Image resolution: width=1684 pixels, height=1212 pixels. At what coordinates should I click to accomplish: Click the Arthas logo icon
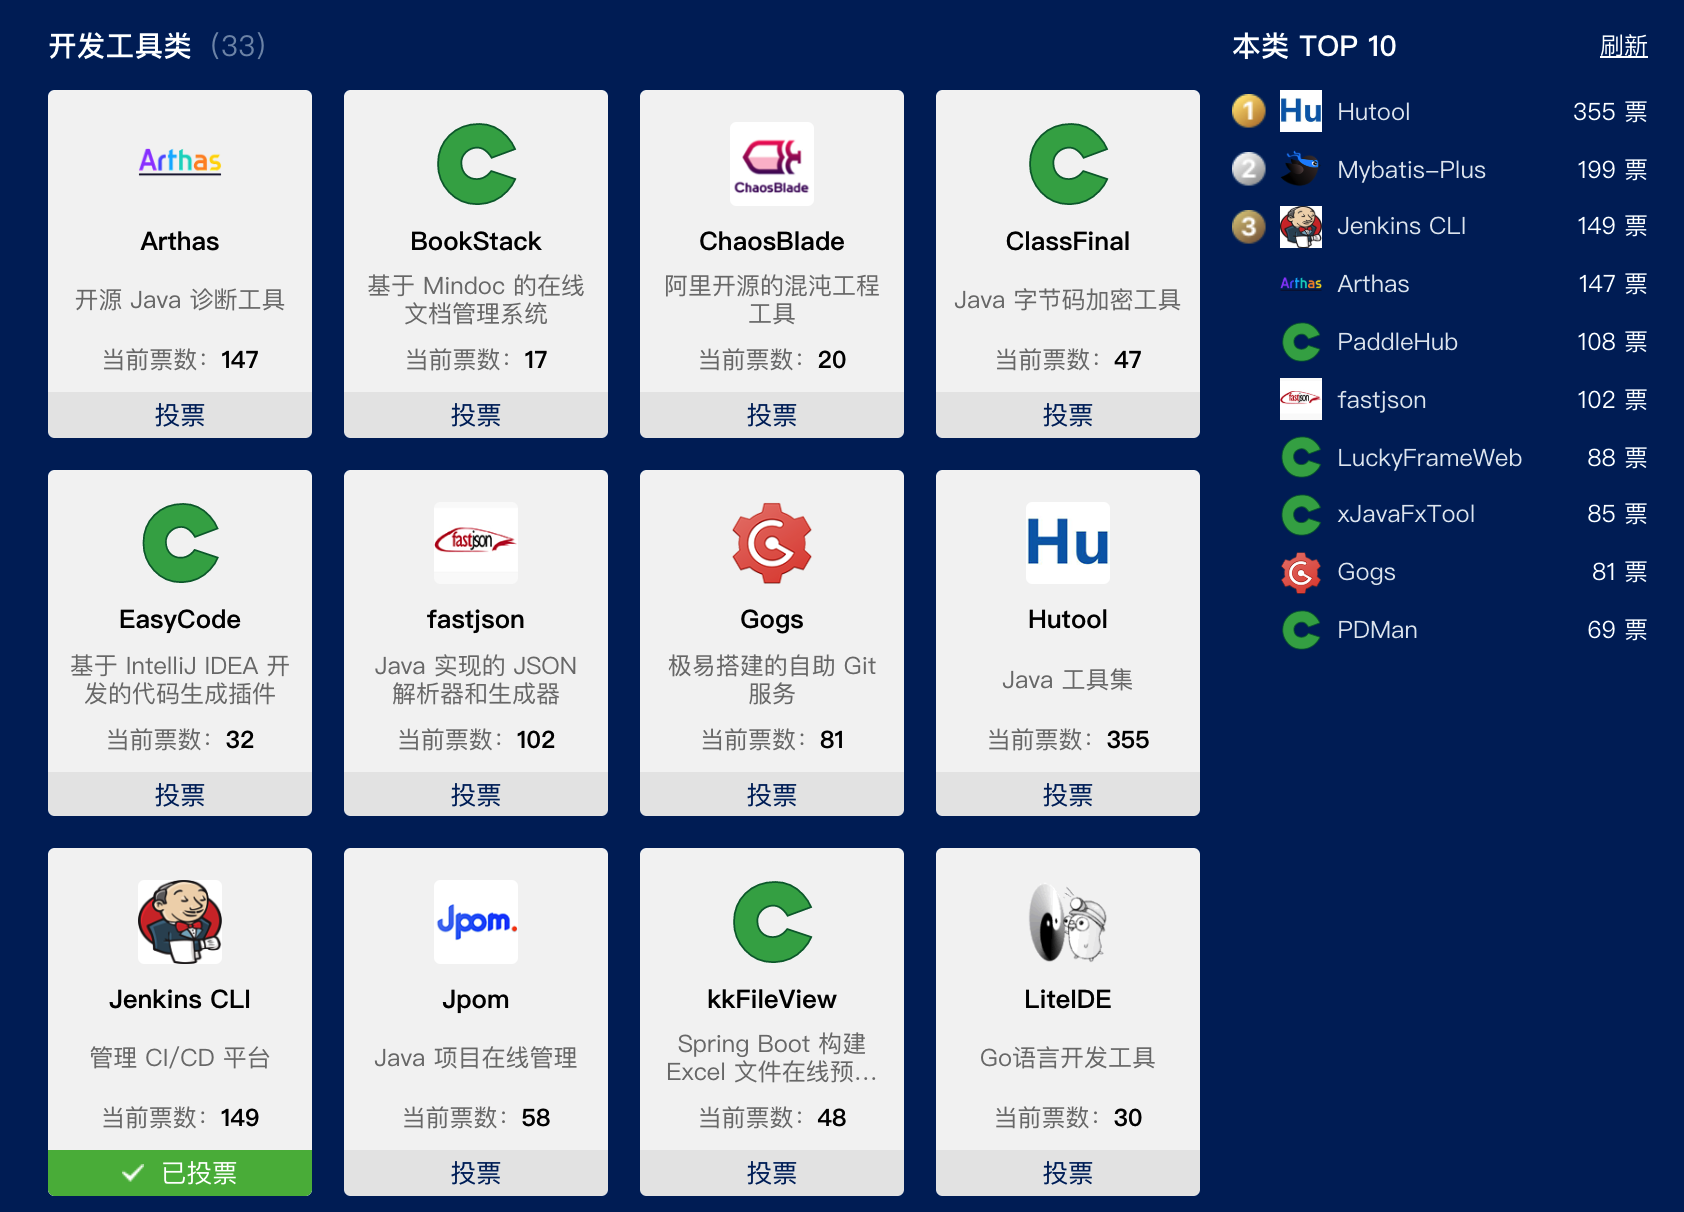coord(179,162)
